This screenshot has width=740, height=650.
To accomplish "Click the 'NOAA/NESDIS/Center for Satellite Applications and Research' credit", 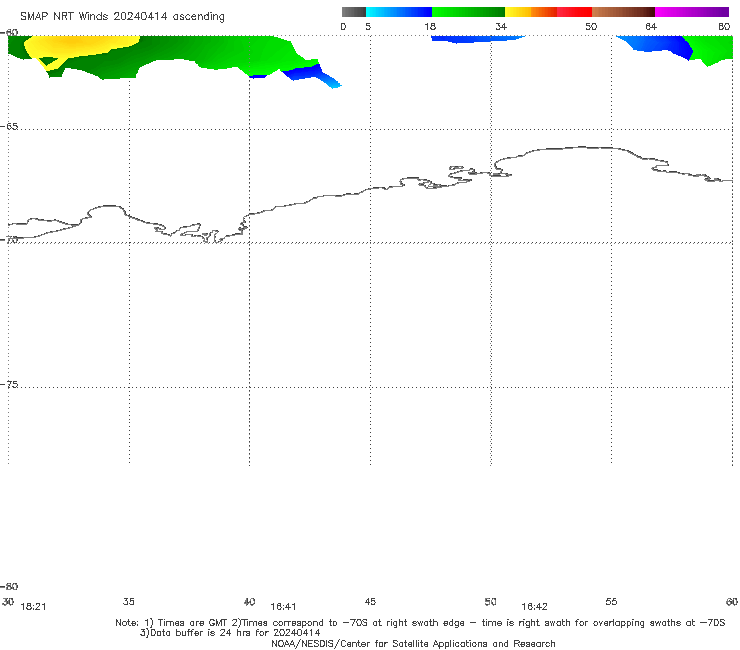I will [413, 644].
